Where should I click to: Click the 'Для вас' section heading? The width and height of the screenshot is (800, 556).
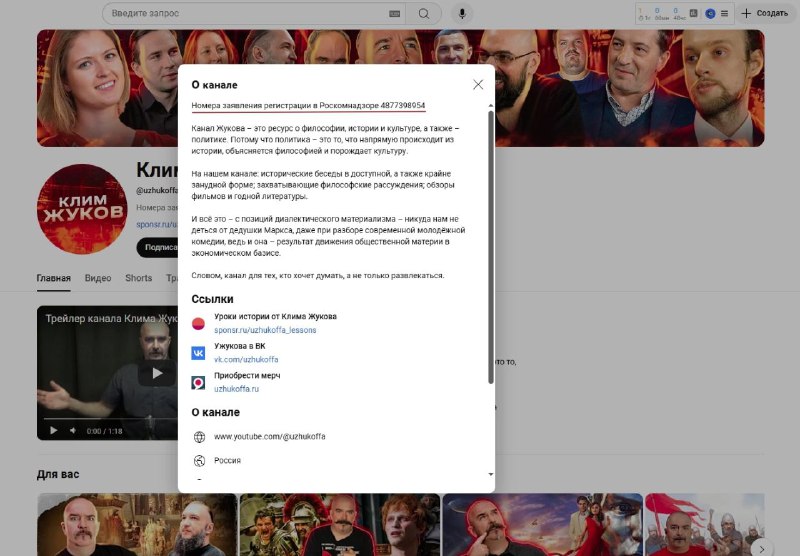pos(58,474)
